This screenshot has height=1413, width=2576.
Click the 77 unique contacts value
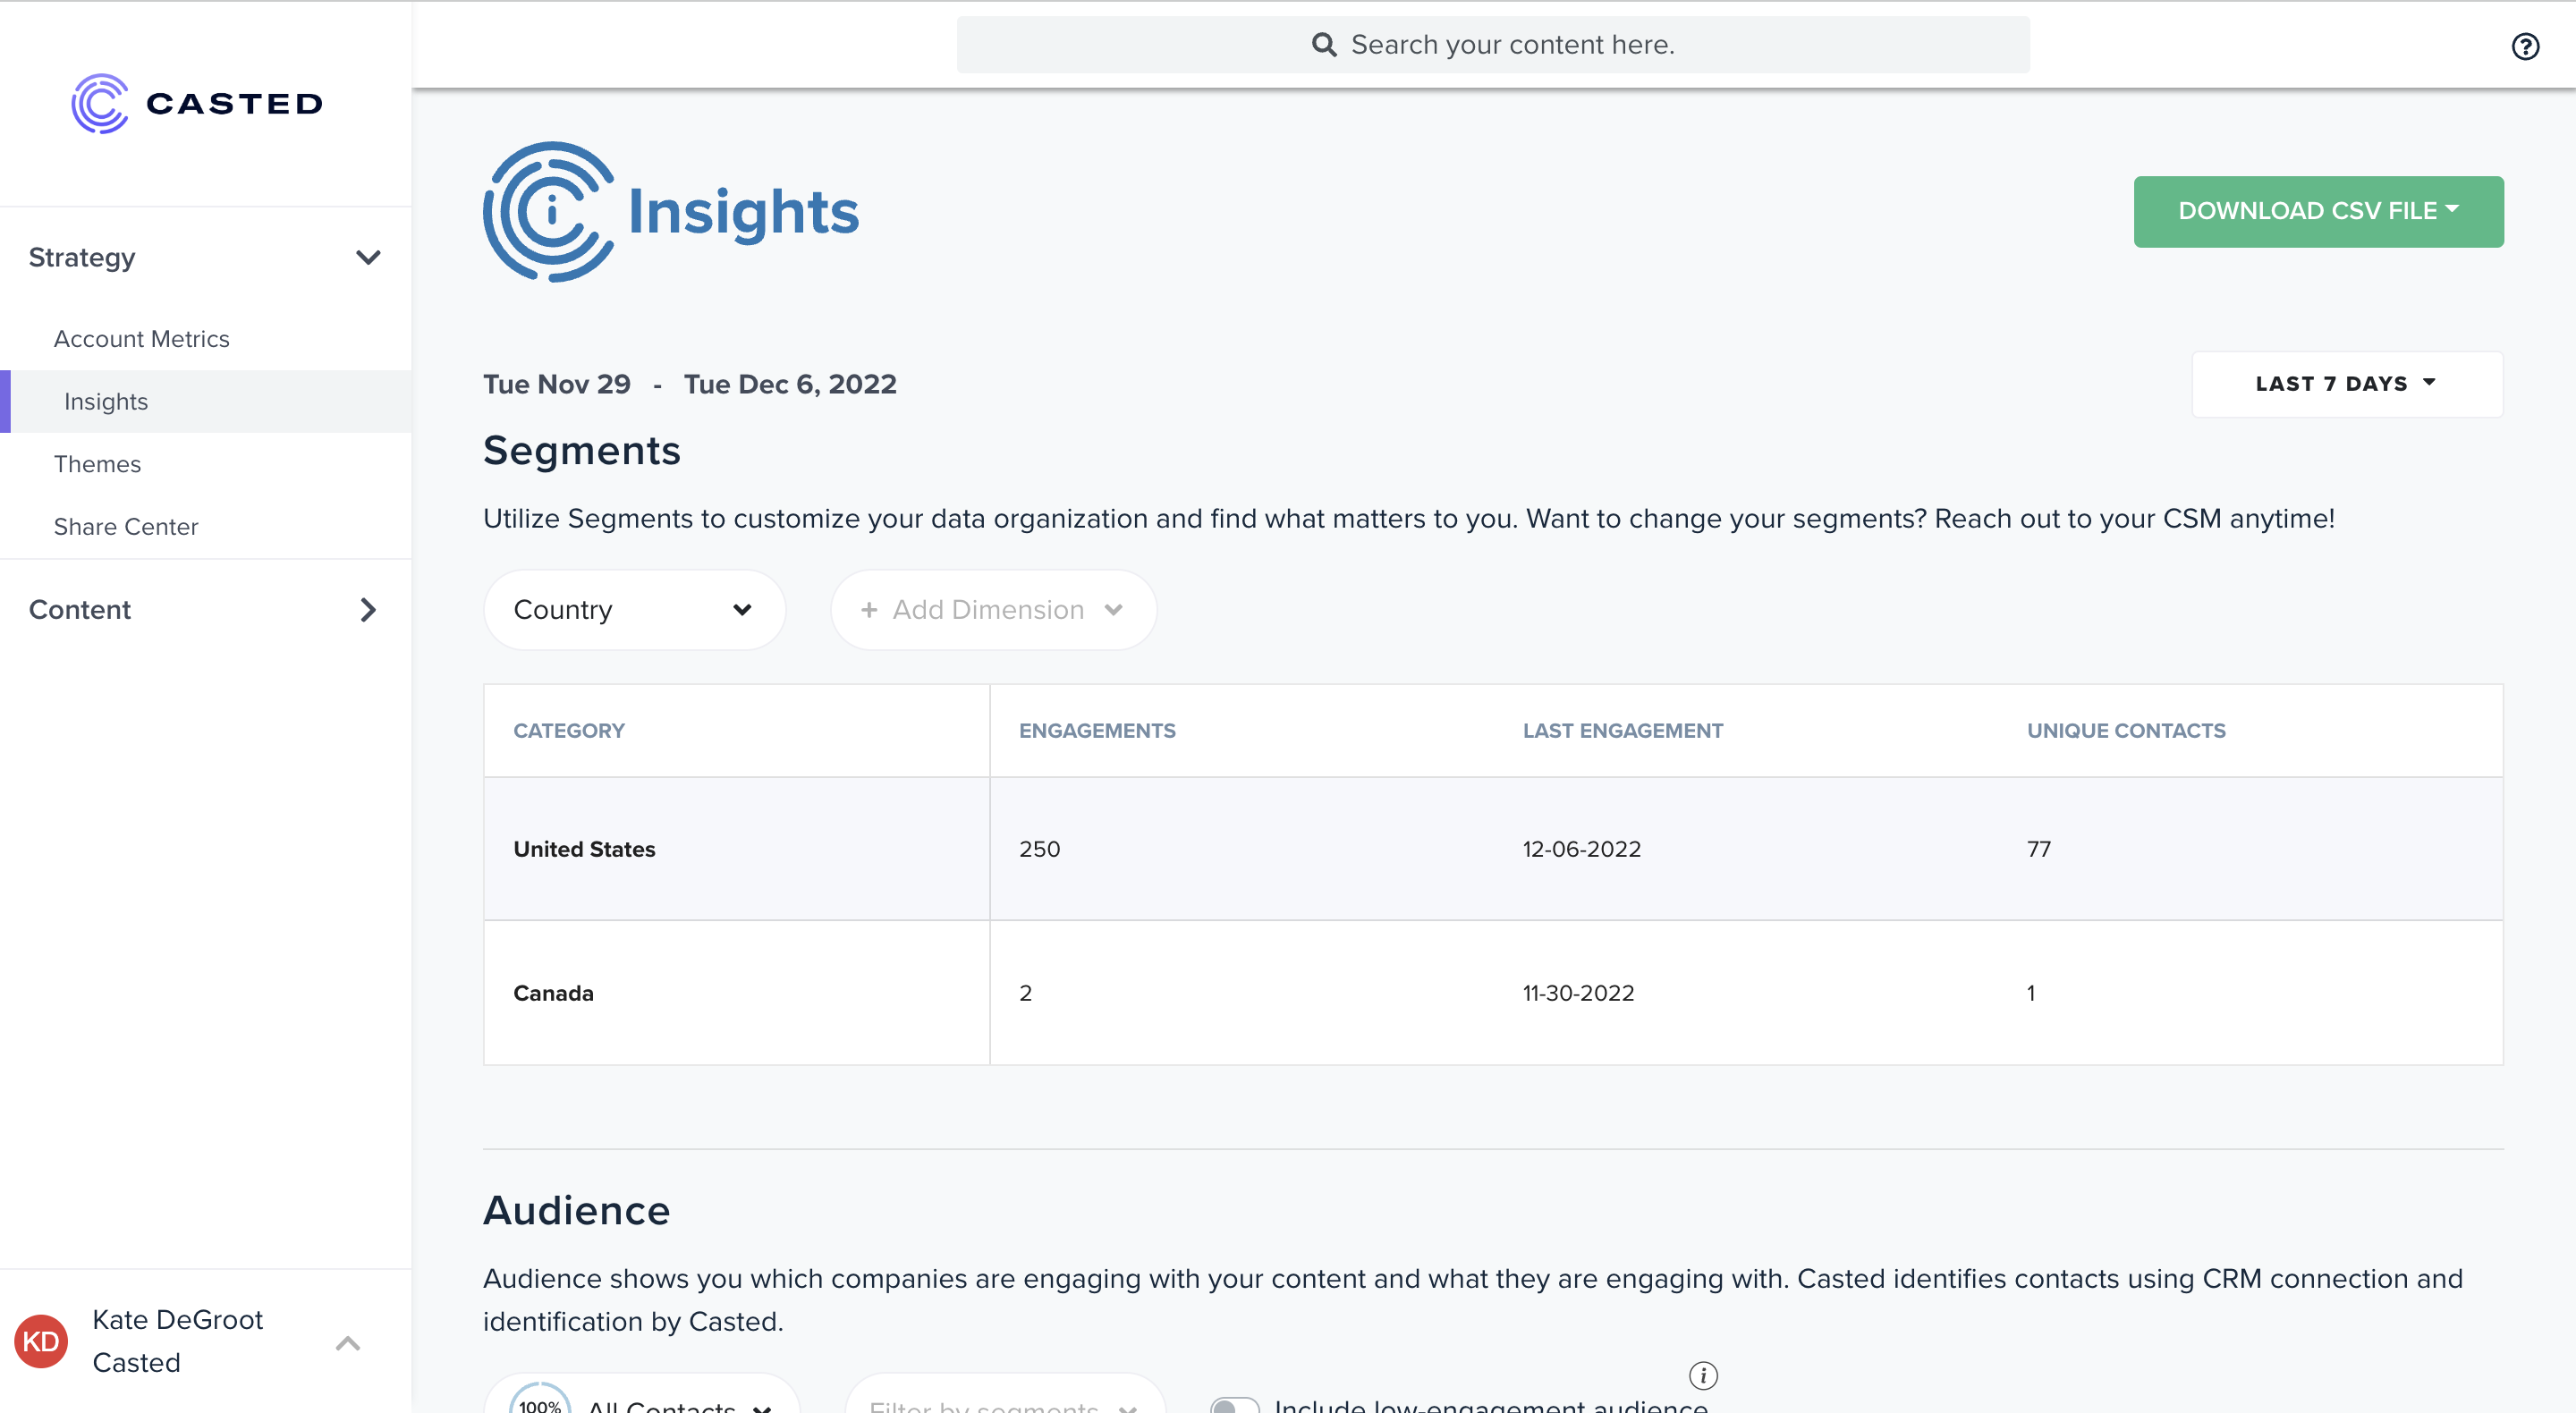2038,849
